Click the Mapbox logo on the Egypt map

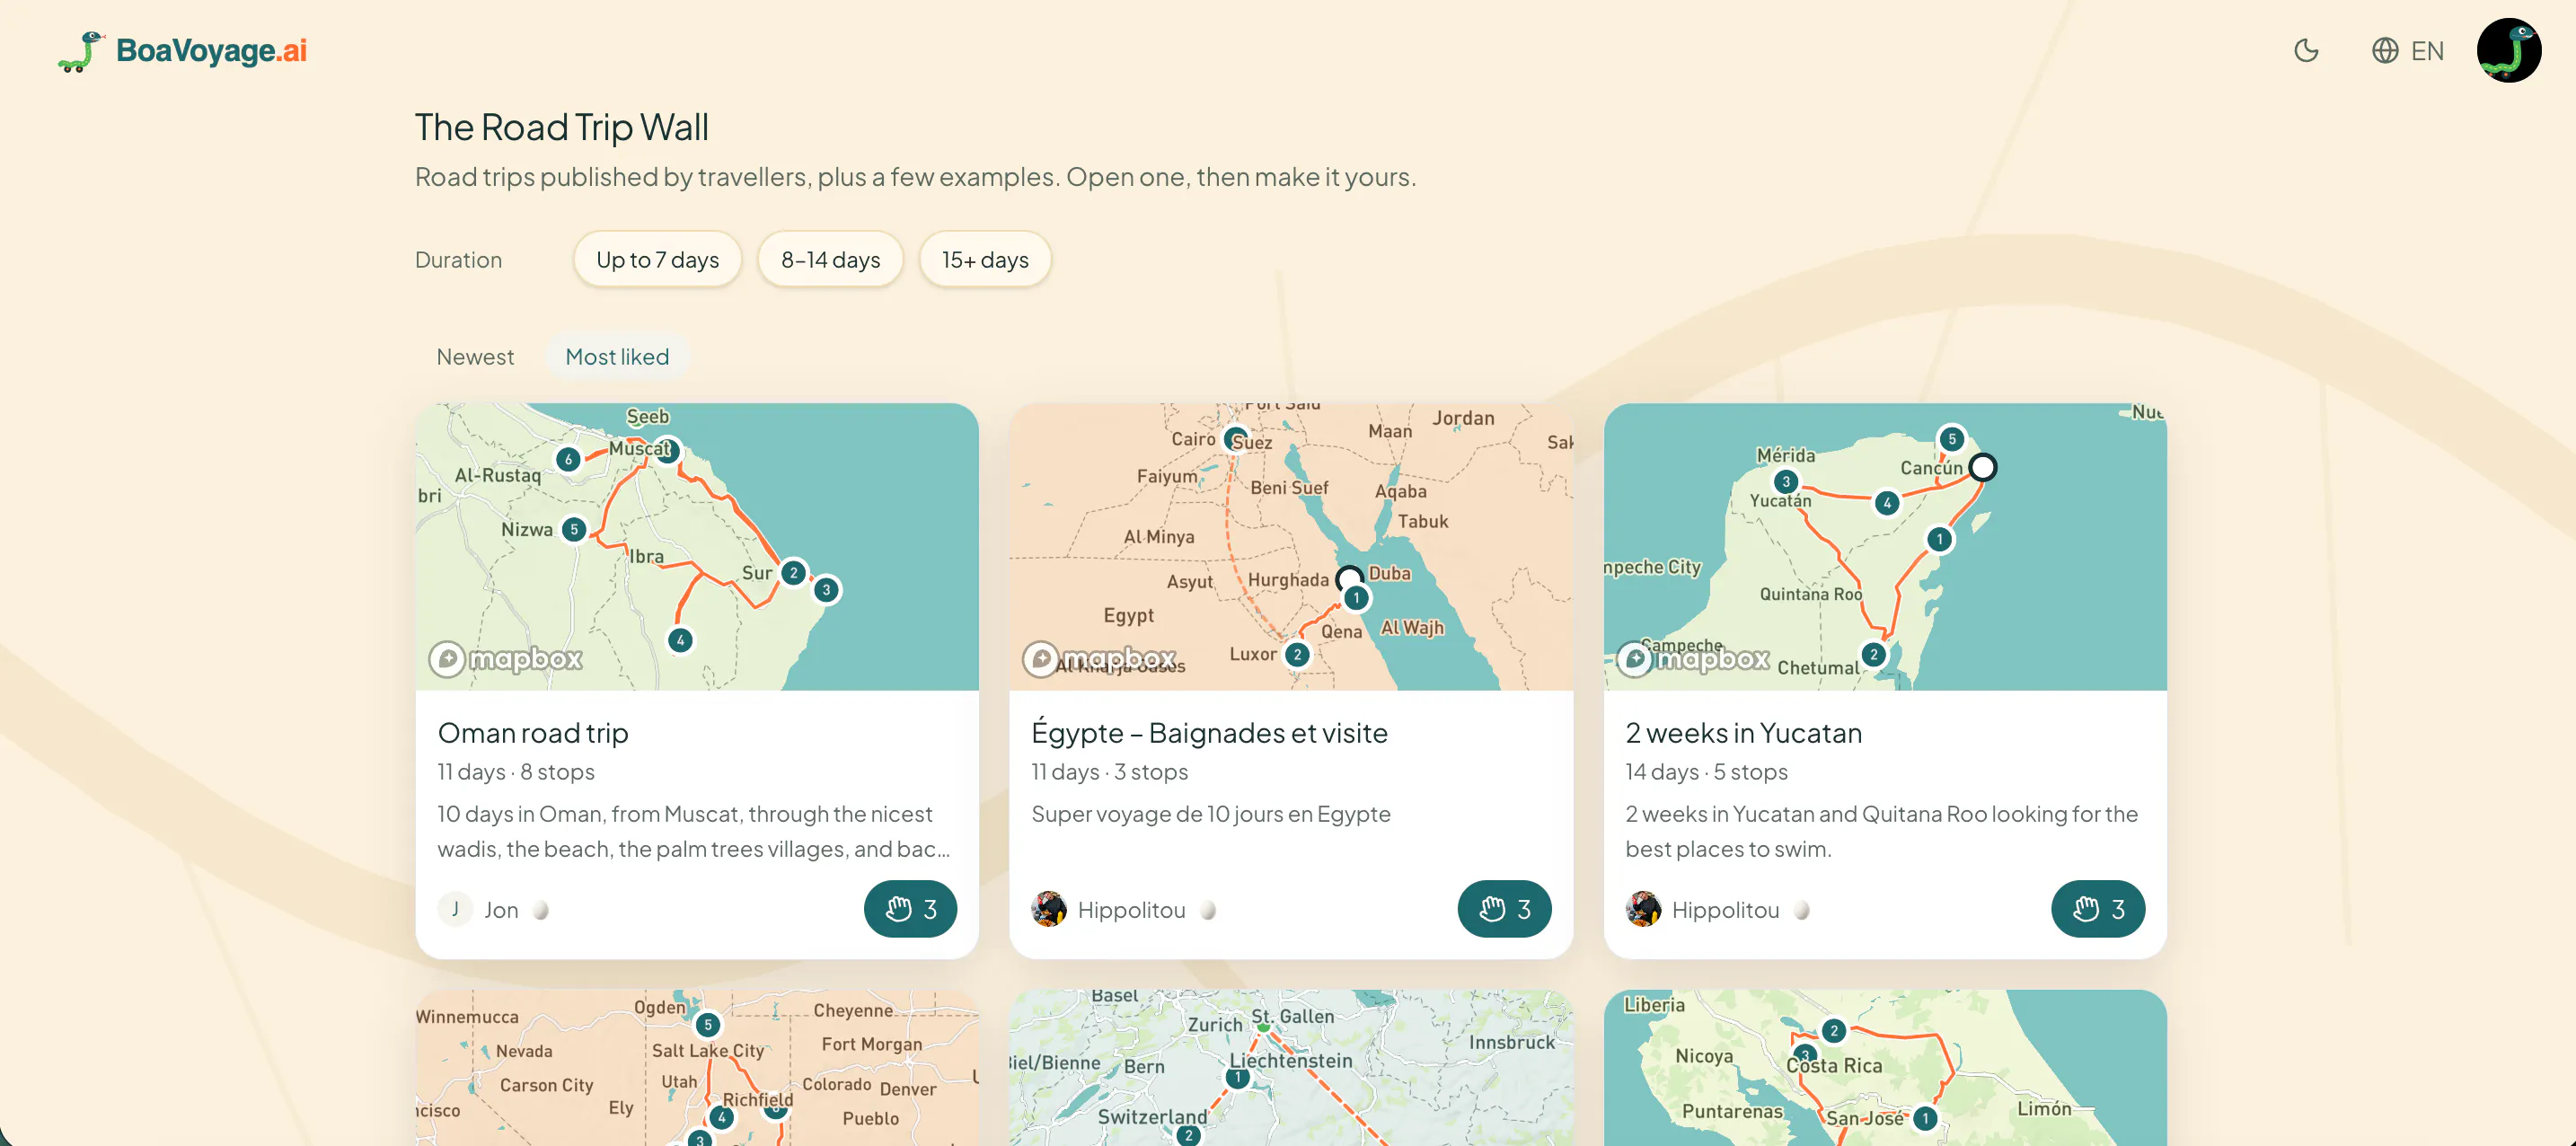[1099, 659]
